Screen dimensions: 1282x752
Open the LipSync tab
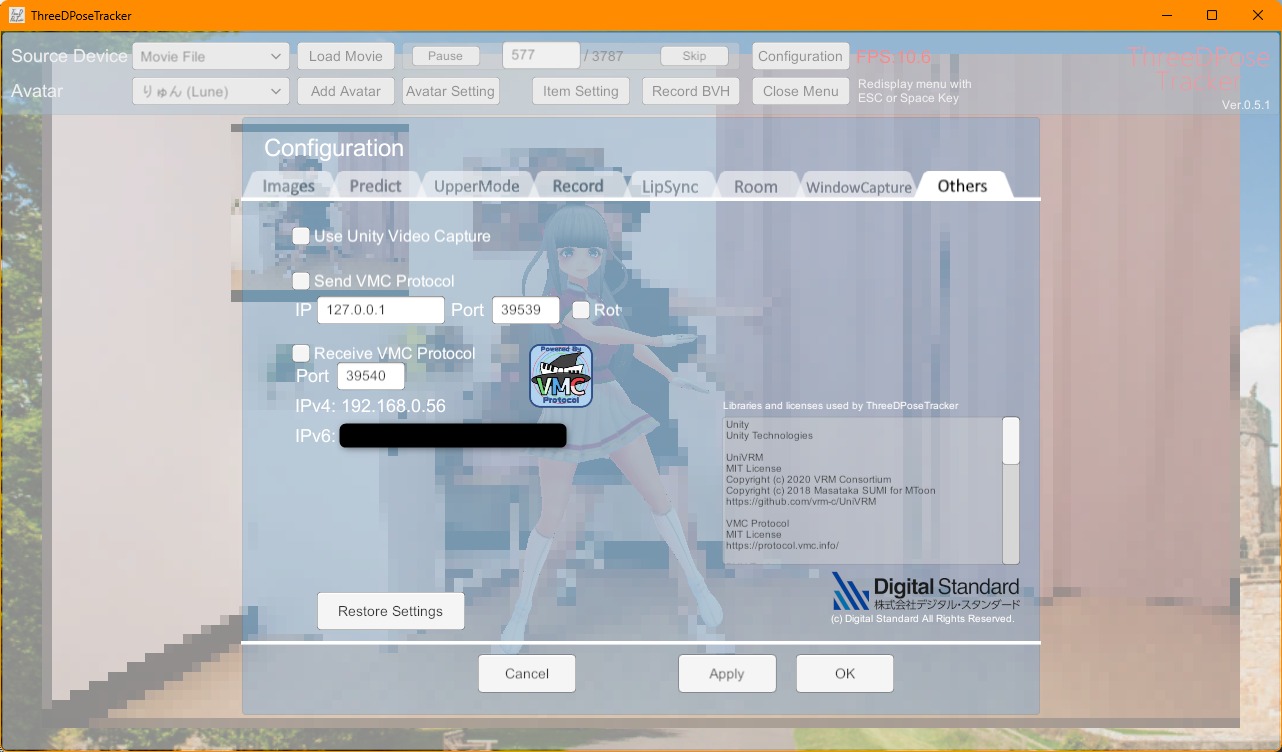coord(670,186)
